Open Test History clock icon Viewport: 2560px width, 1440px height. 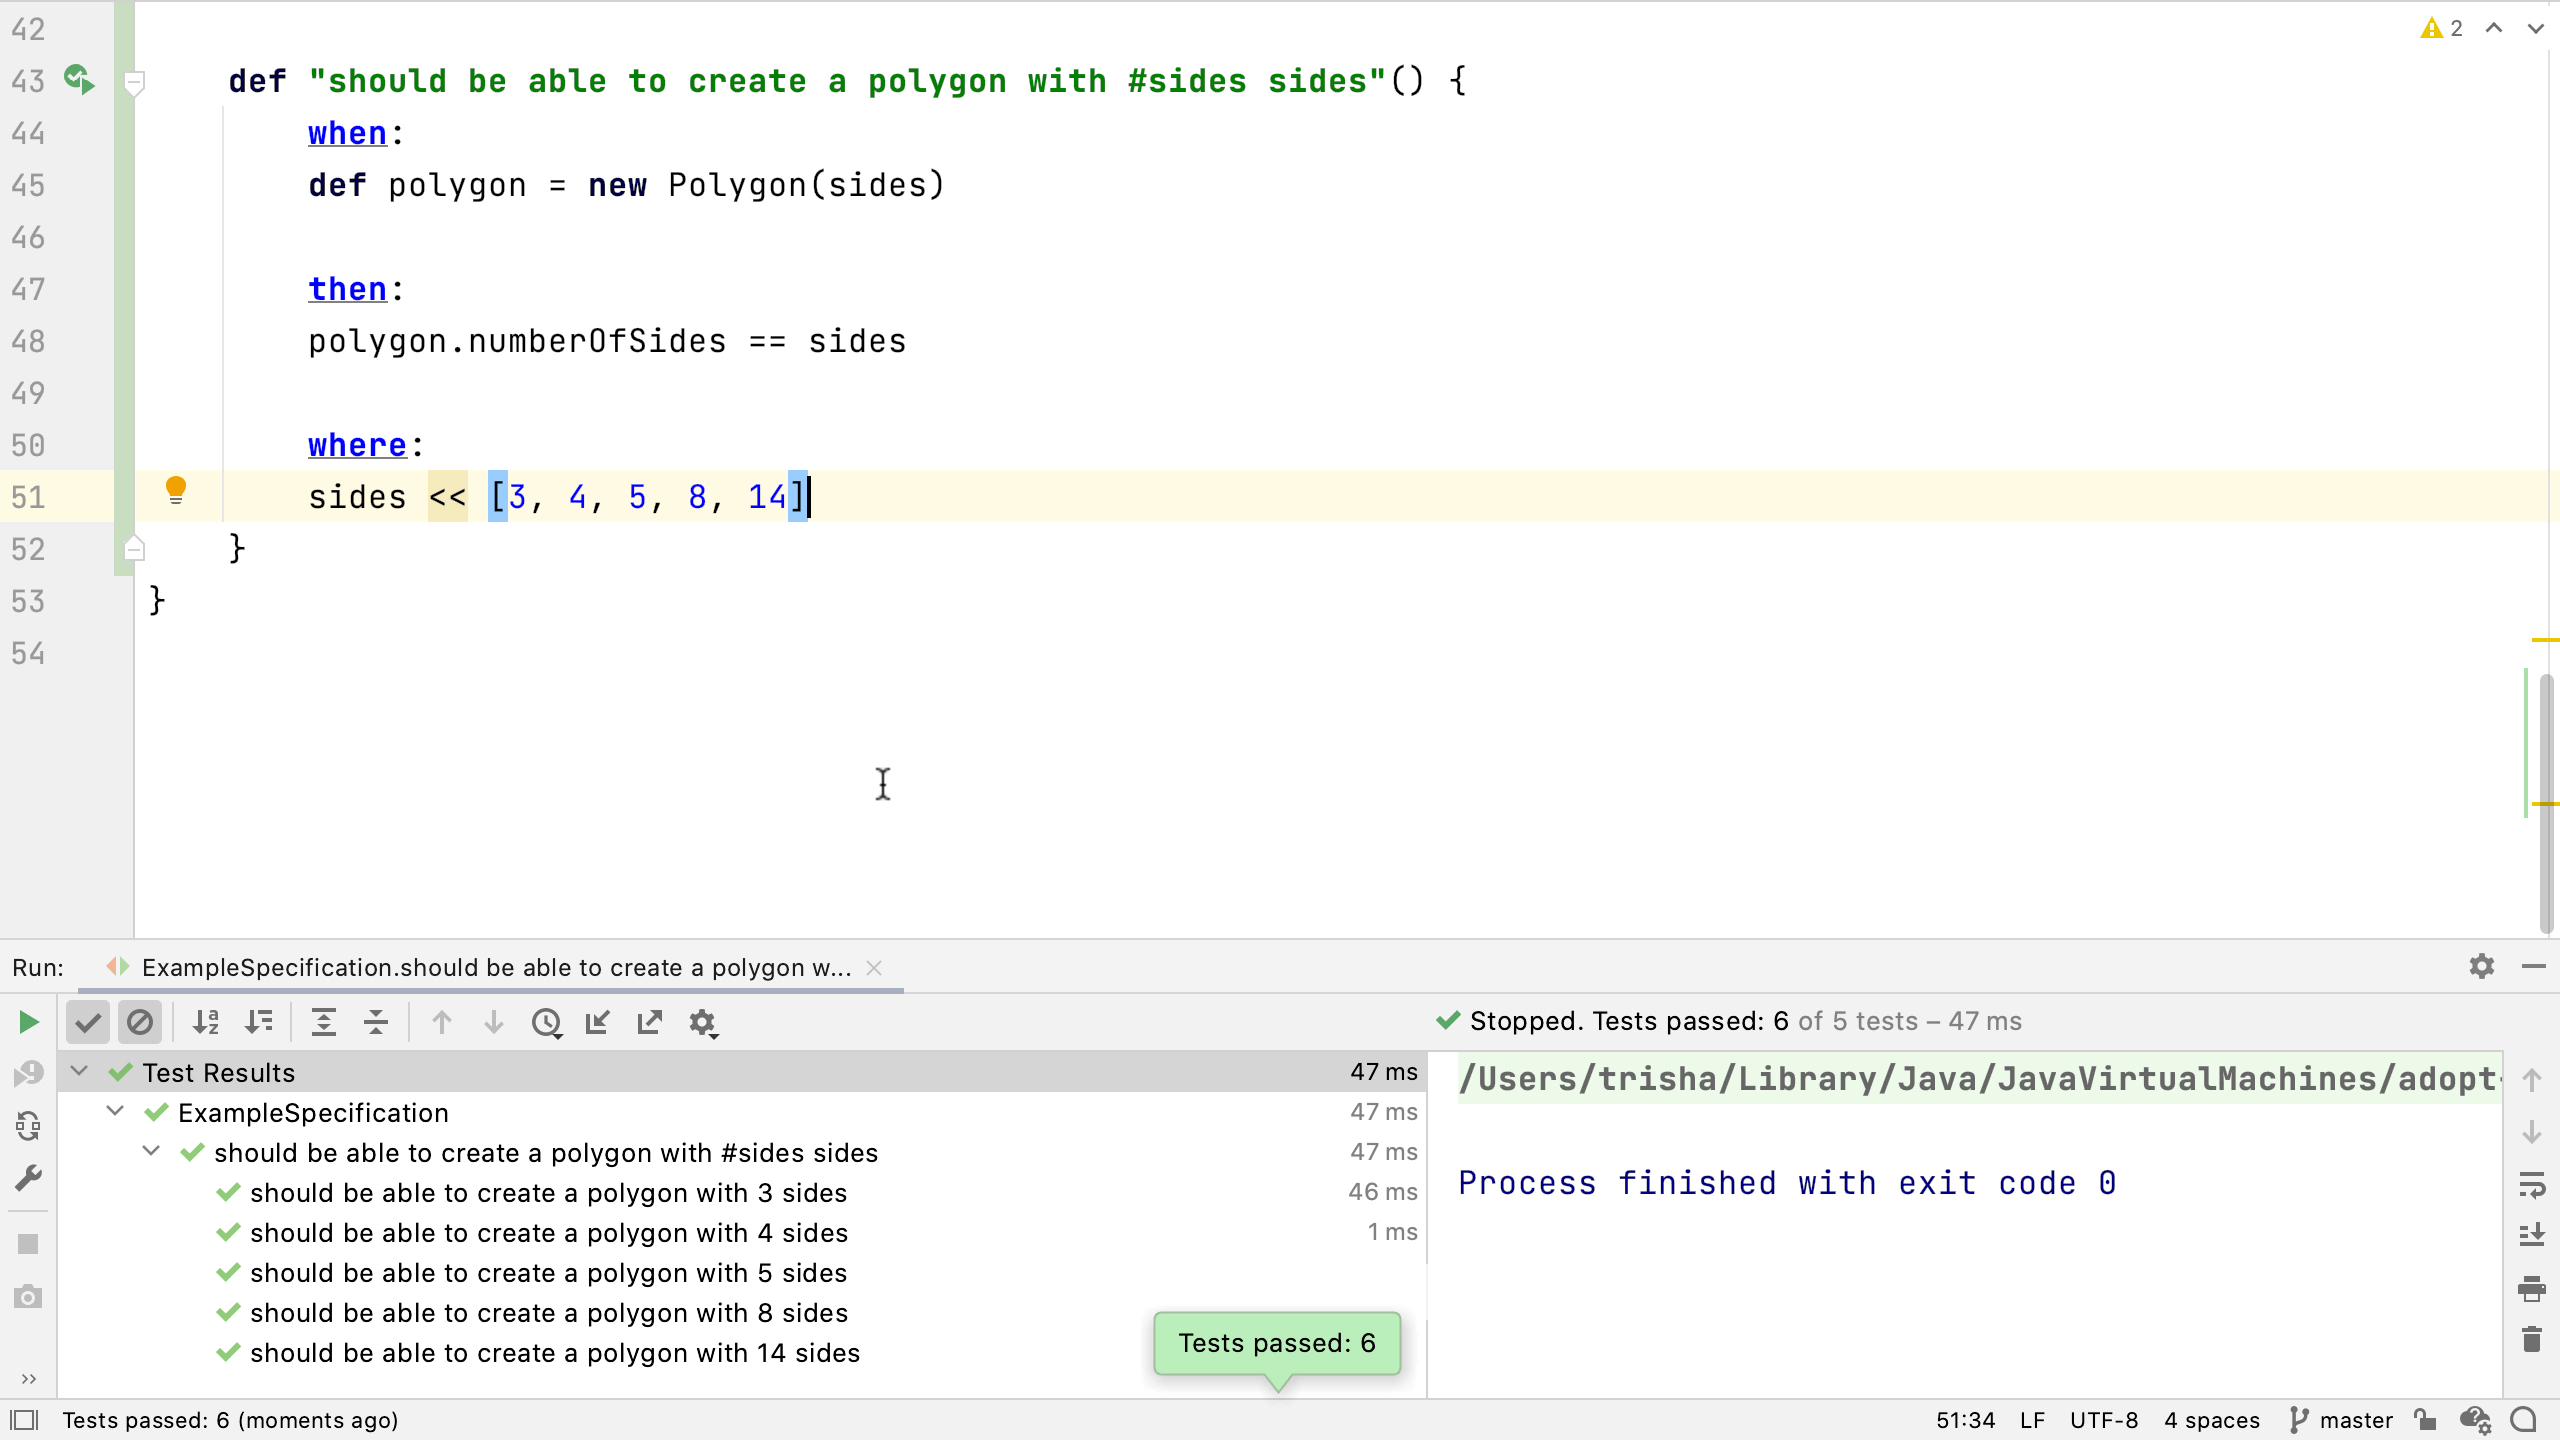(x=546, y=1022)
